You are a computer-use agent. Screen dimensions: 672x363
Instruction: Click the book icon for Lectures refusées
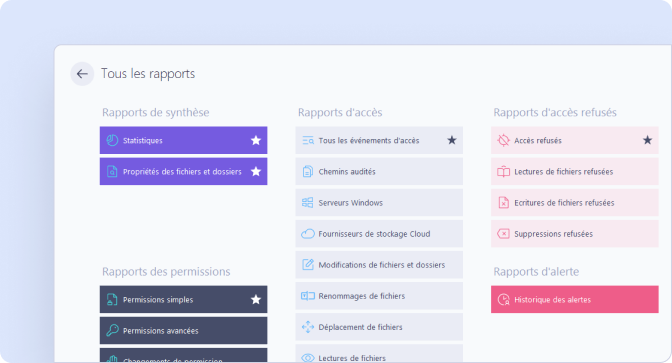click(x=503, y=171)
